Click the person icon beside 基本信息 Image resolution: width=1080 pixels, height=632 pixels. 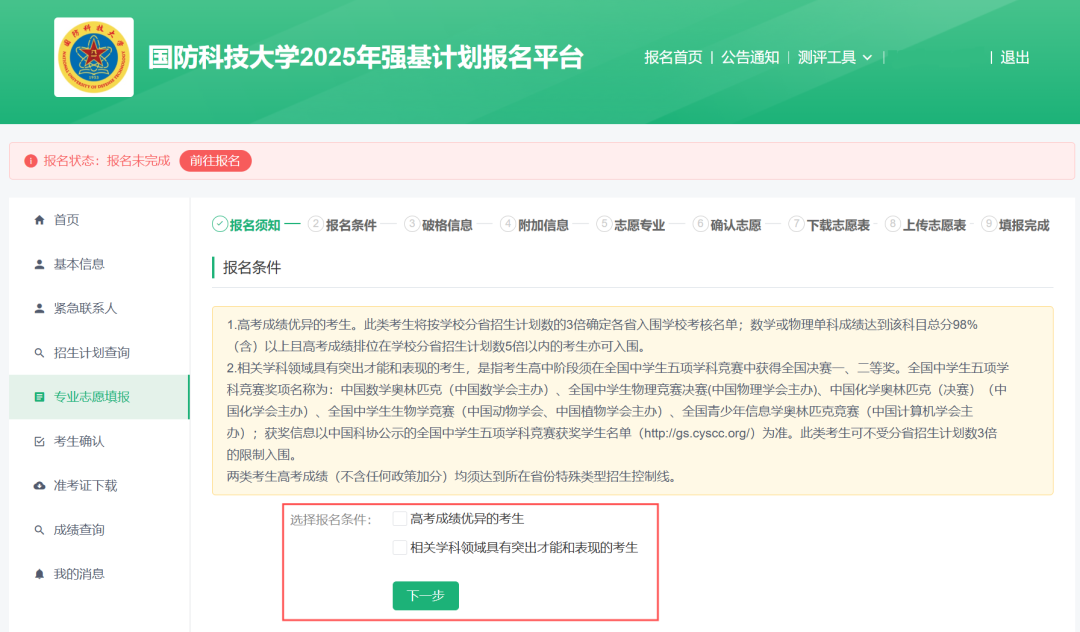(x=39, y=264)
